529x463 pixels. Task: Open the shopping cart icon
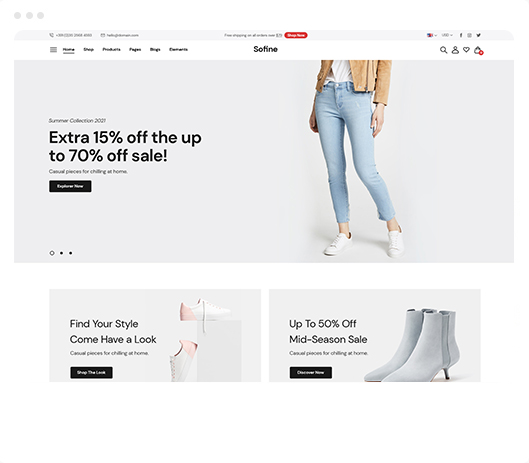click(x=478, y=50)
